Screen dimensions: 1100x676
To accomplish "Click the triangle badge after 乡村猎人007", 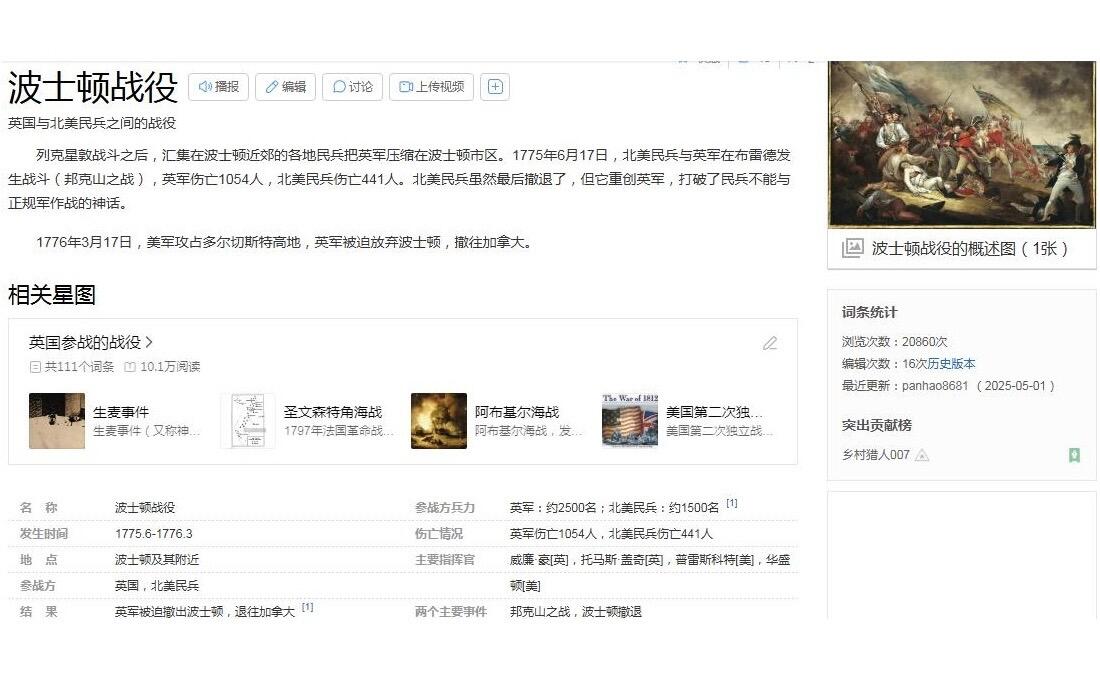I will (x=923, y=455).
